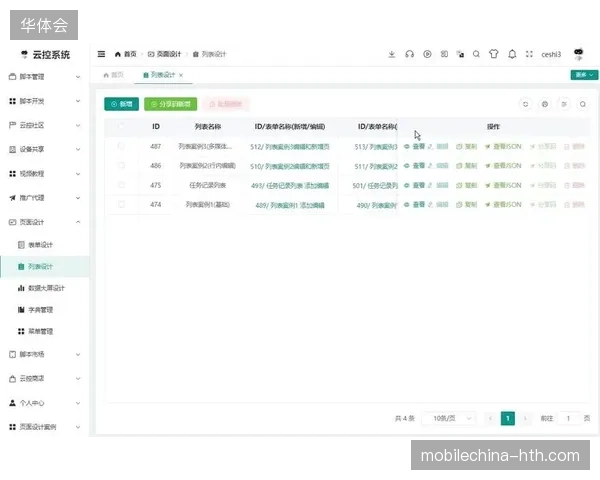Expand the 页面设计案例 sidebar menu
Viewport: 600px width, 480px height.
pyautogui.click(x=45, y=427)
